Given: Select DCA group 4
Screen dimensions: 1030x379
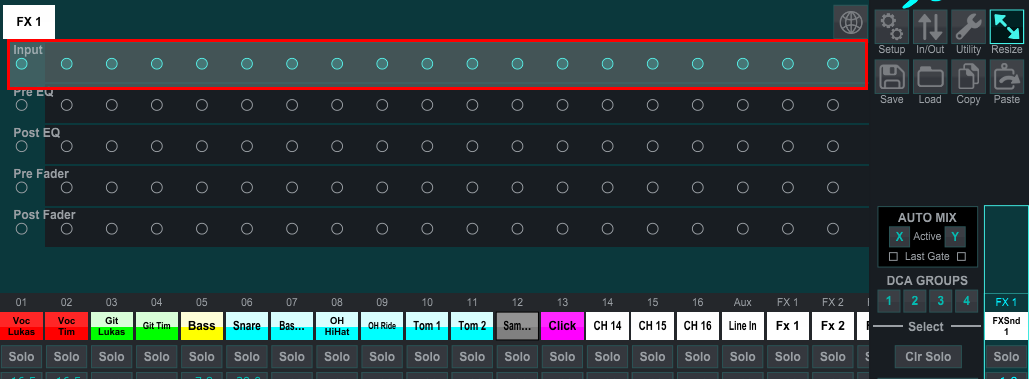Looking at the screenshot, I should (966, 301).
